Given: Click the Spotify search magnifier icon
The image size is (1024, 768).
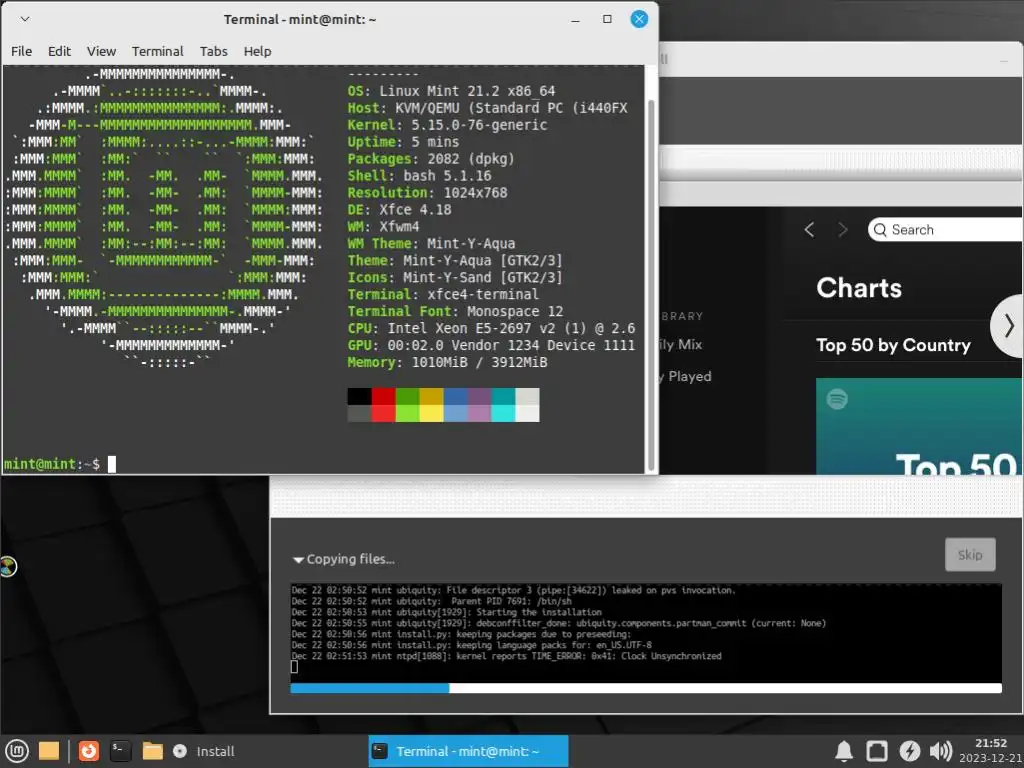Looking at the screenshot, I should pos(880,229).
